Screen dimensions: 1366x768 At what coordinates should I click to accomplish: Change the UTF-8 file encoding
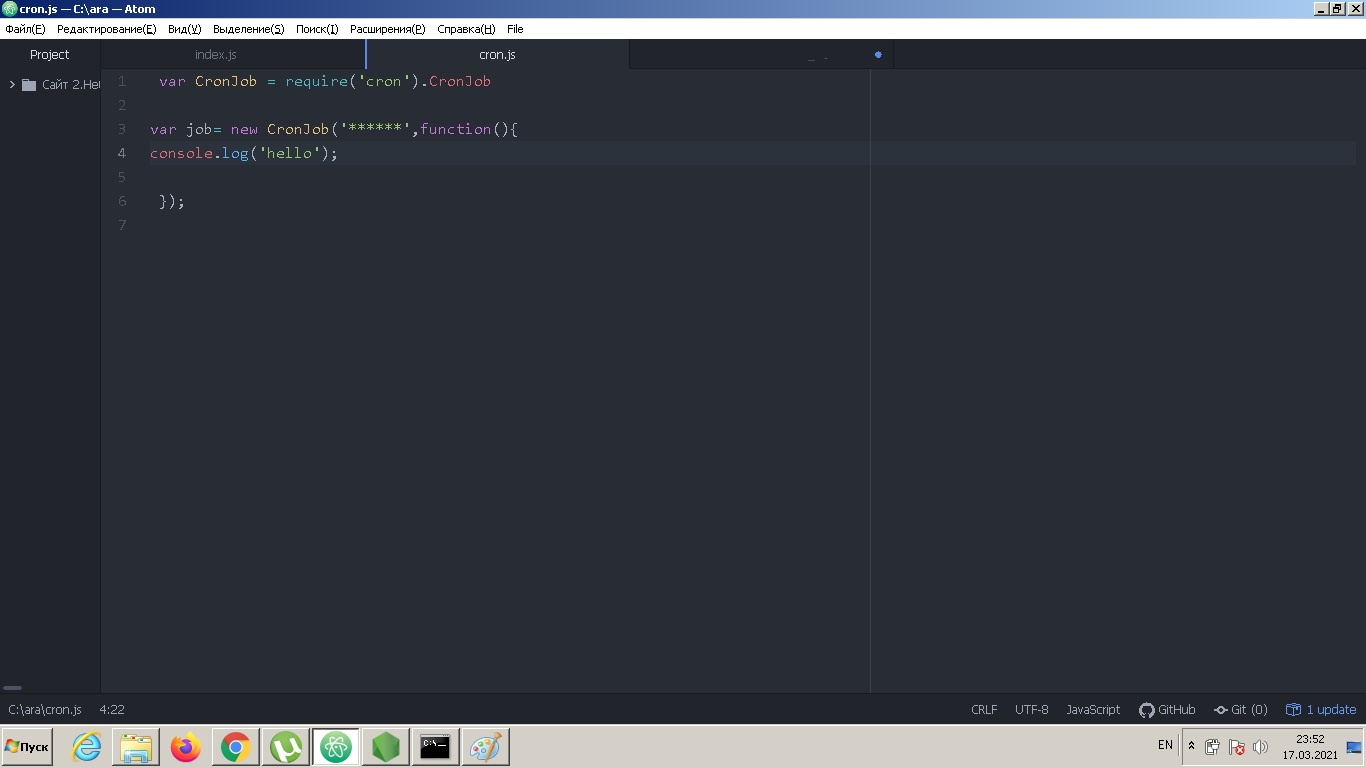point(1032,709)
